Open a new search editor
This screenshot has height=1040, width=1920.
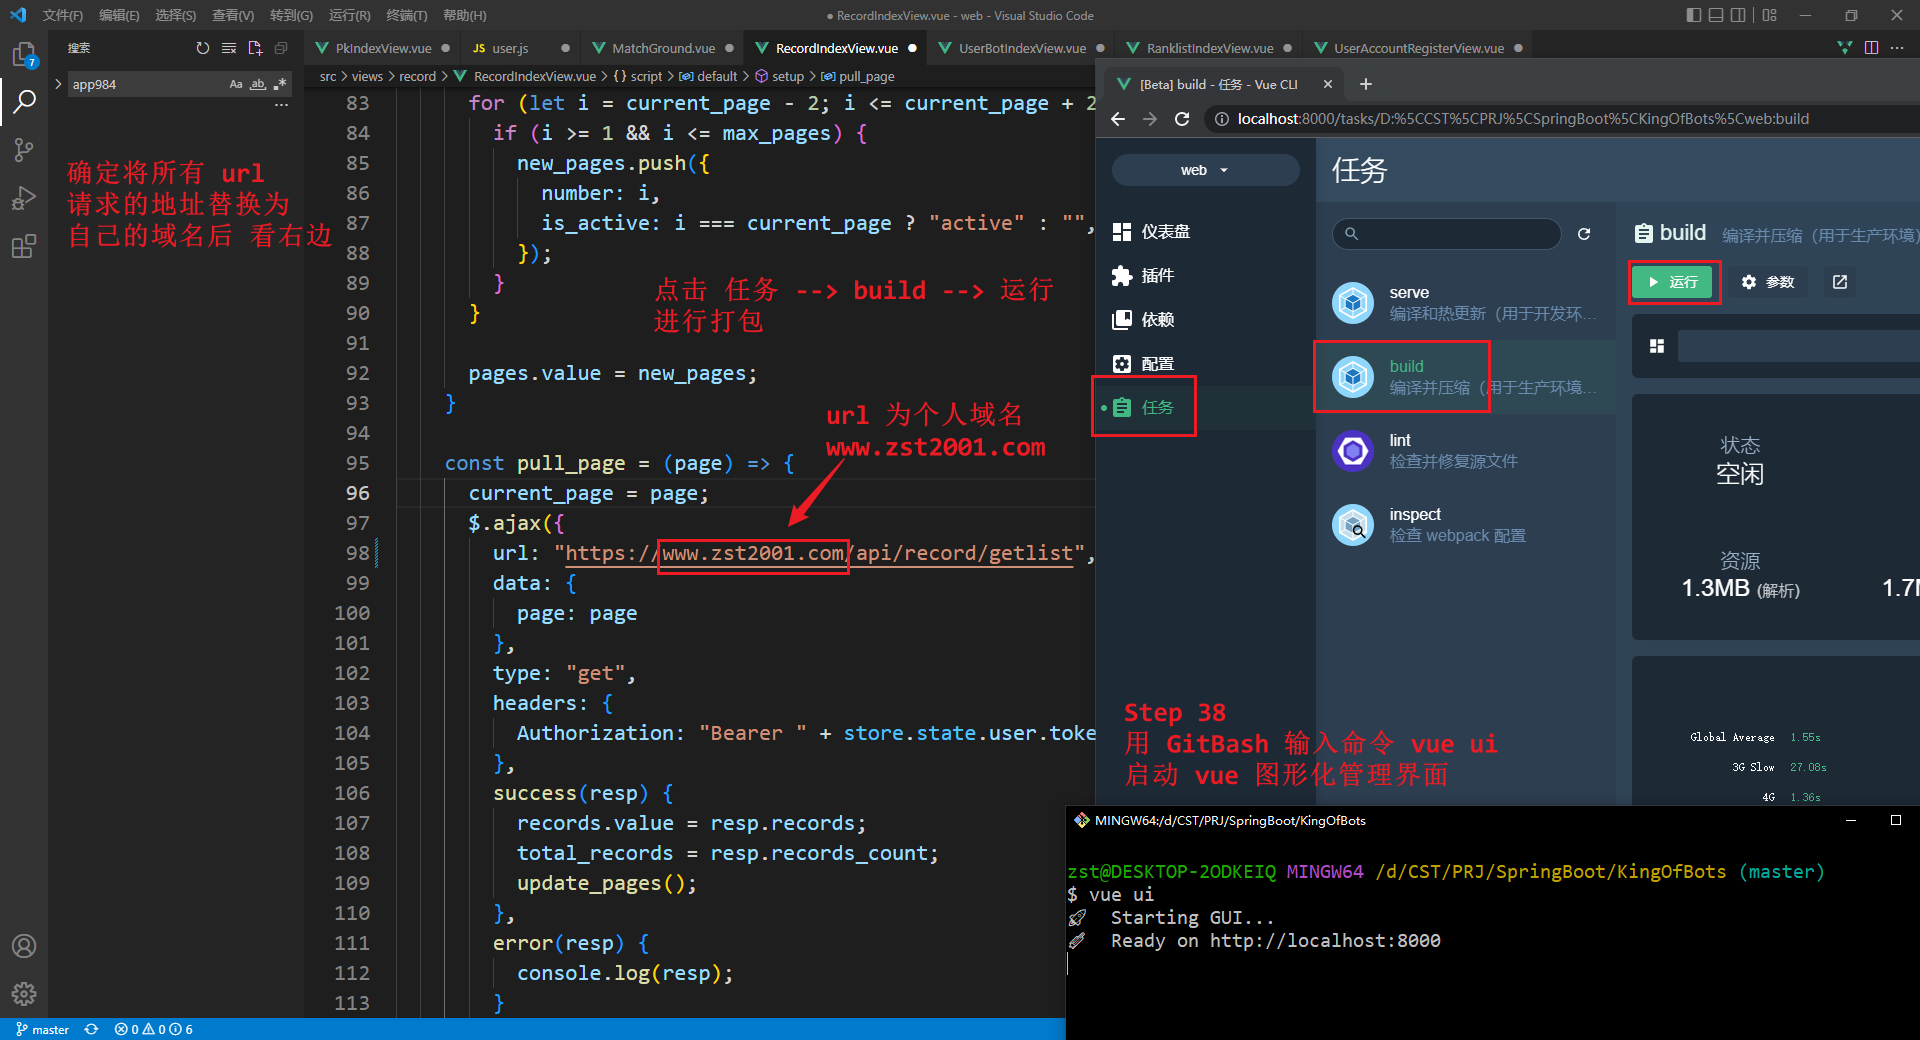(255, 48)
